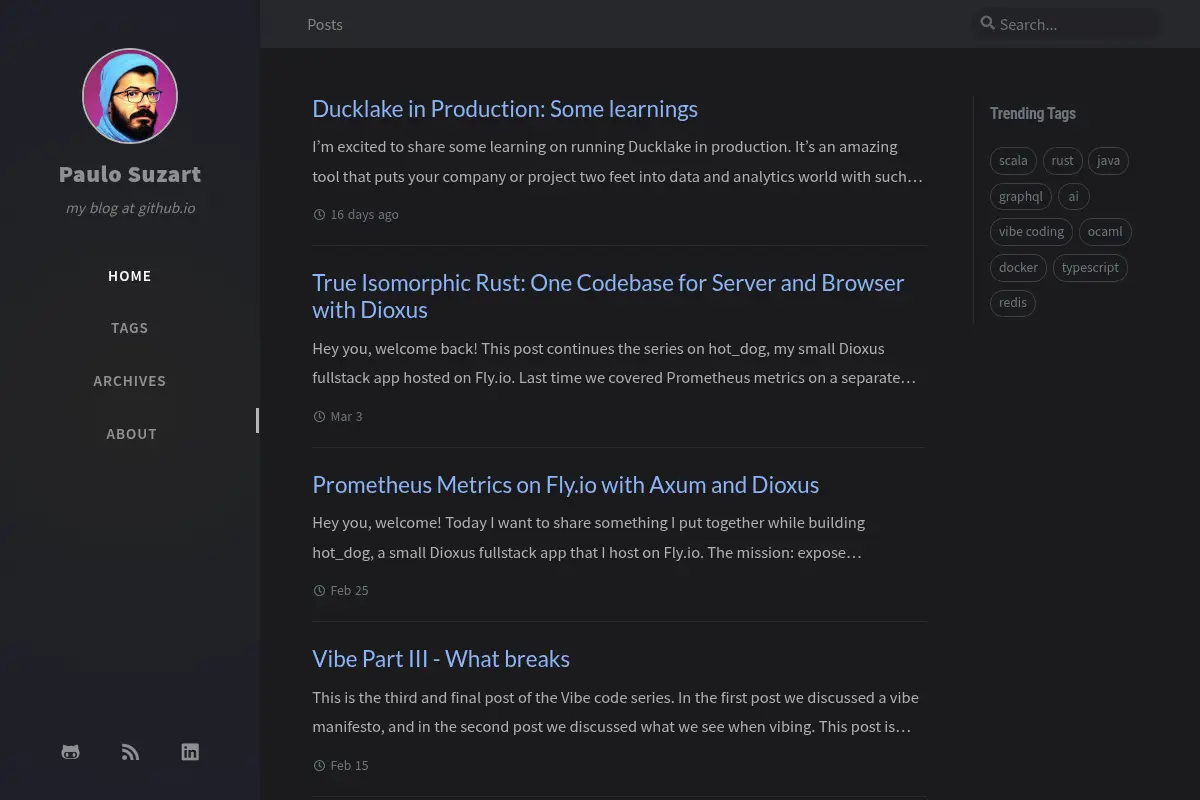Click Paulo Suzart's avatar picture
Viewport: 1200px width, 800px height.
tap(130, 96)
